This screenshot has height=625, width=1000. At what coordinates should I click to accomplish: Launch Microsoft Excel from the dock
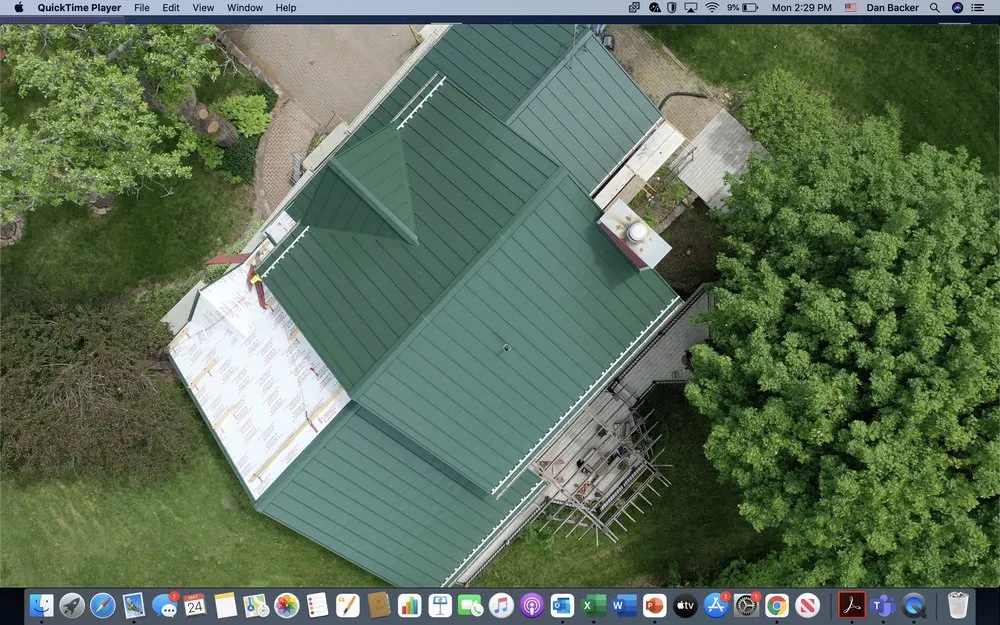point(593,605)
